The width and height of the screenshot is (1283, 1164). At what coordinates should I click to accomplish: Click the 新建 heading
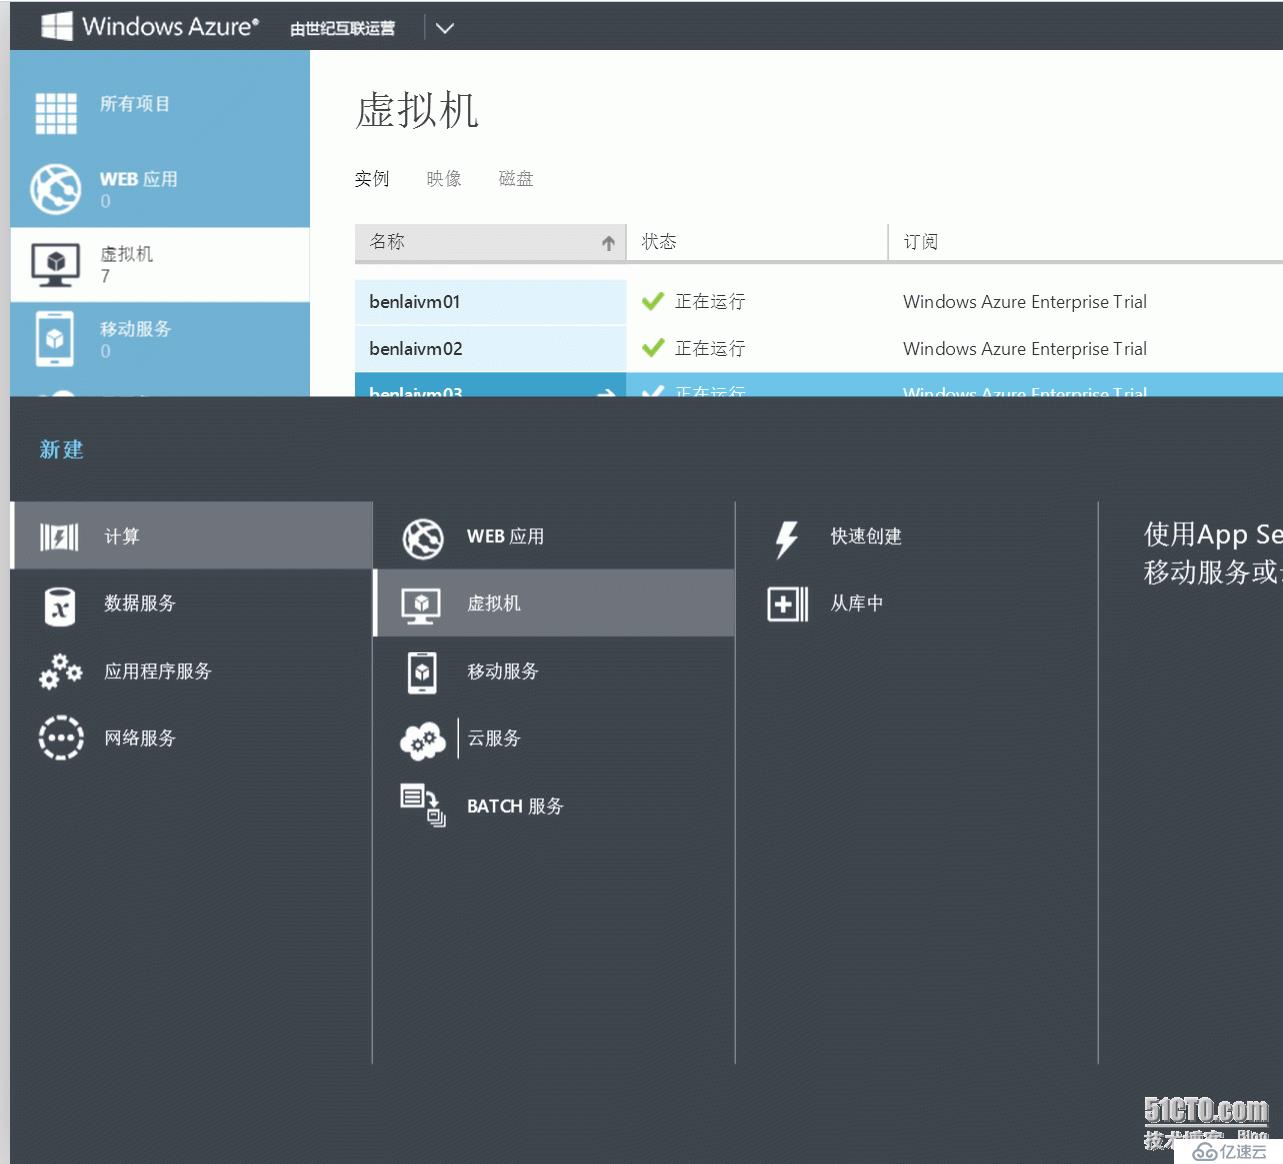[61, 450]
